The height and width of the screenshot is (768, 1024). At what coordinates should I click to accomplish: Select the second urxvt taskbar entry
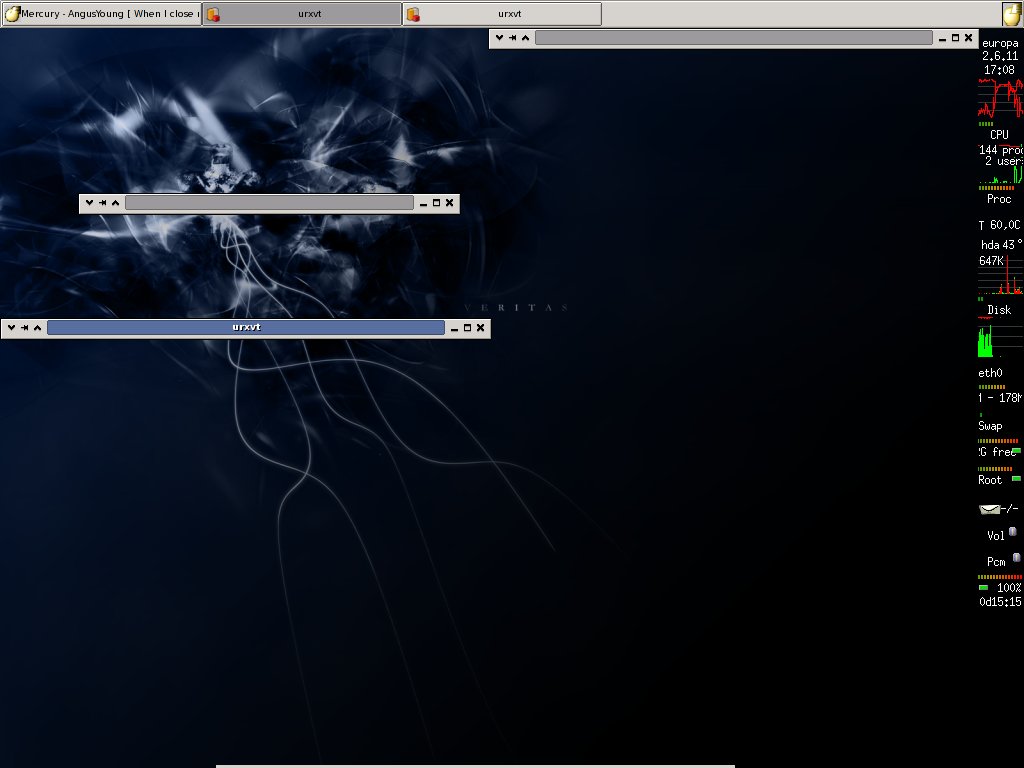point(509,14)
